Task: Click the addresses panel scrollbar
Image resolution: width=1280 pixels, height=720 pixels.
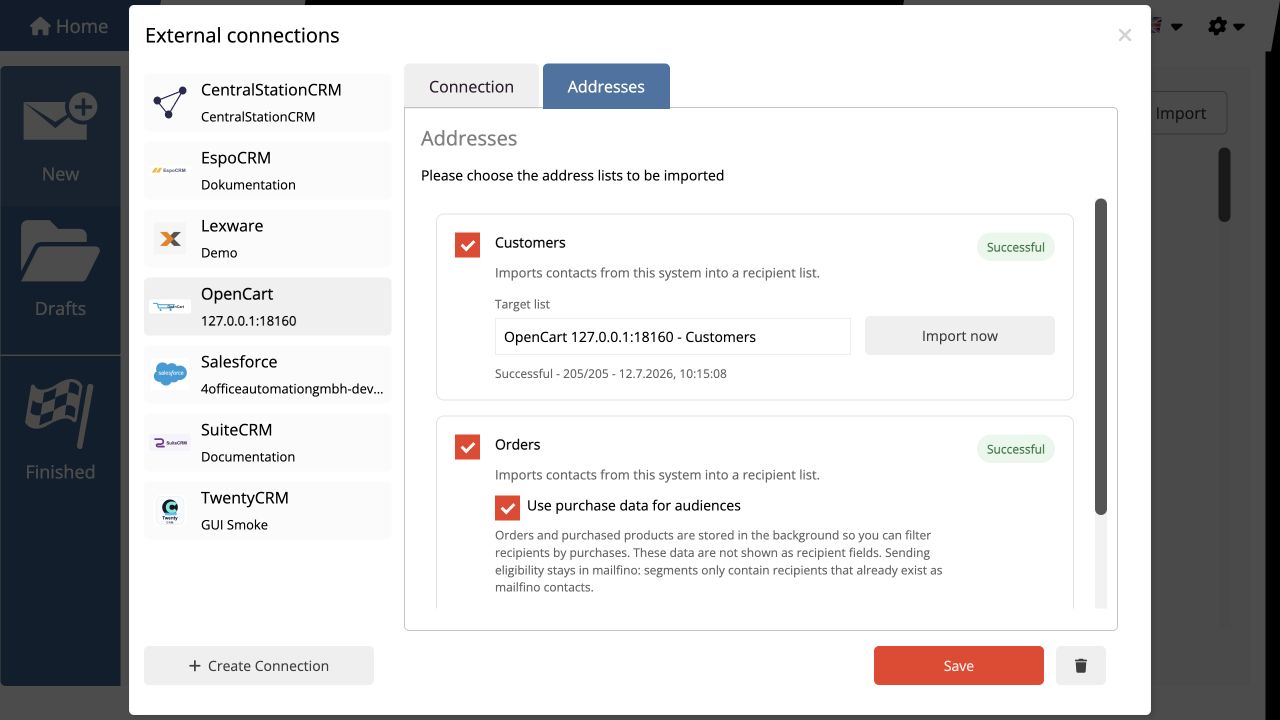Action: click(x=1101, y=357)
